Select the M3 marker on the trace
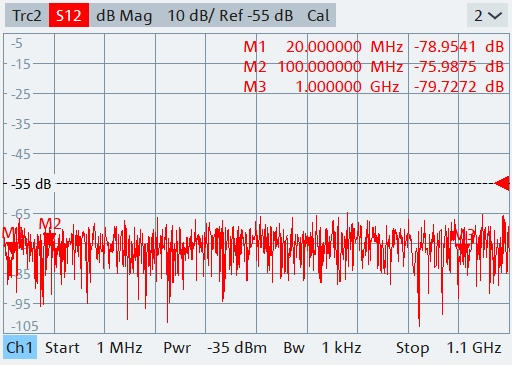Image resolution: width=512 pixels, height=365 pixels. pos(464,241)
